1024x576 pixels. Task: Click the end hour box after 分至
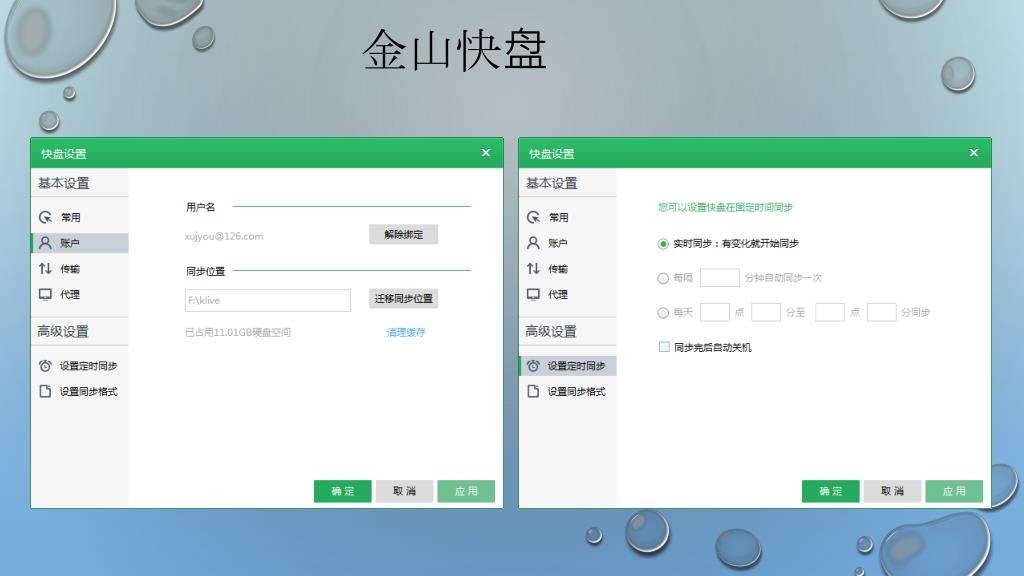830,312
